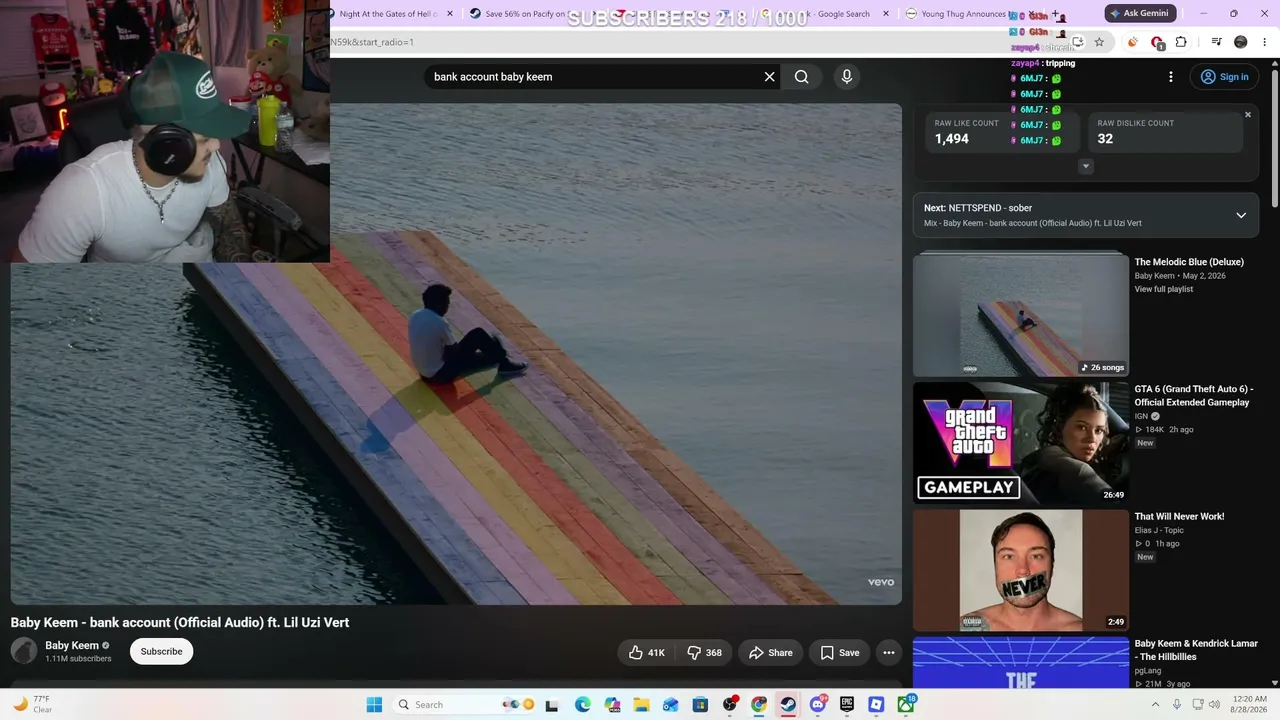Screen dimensions: 1280x720
Task: Click View full playlist link
Action: click(x=1164, y=289)
